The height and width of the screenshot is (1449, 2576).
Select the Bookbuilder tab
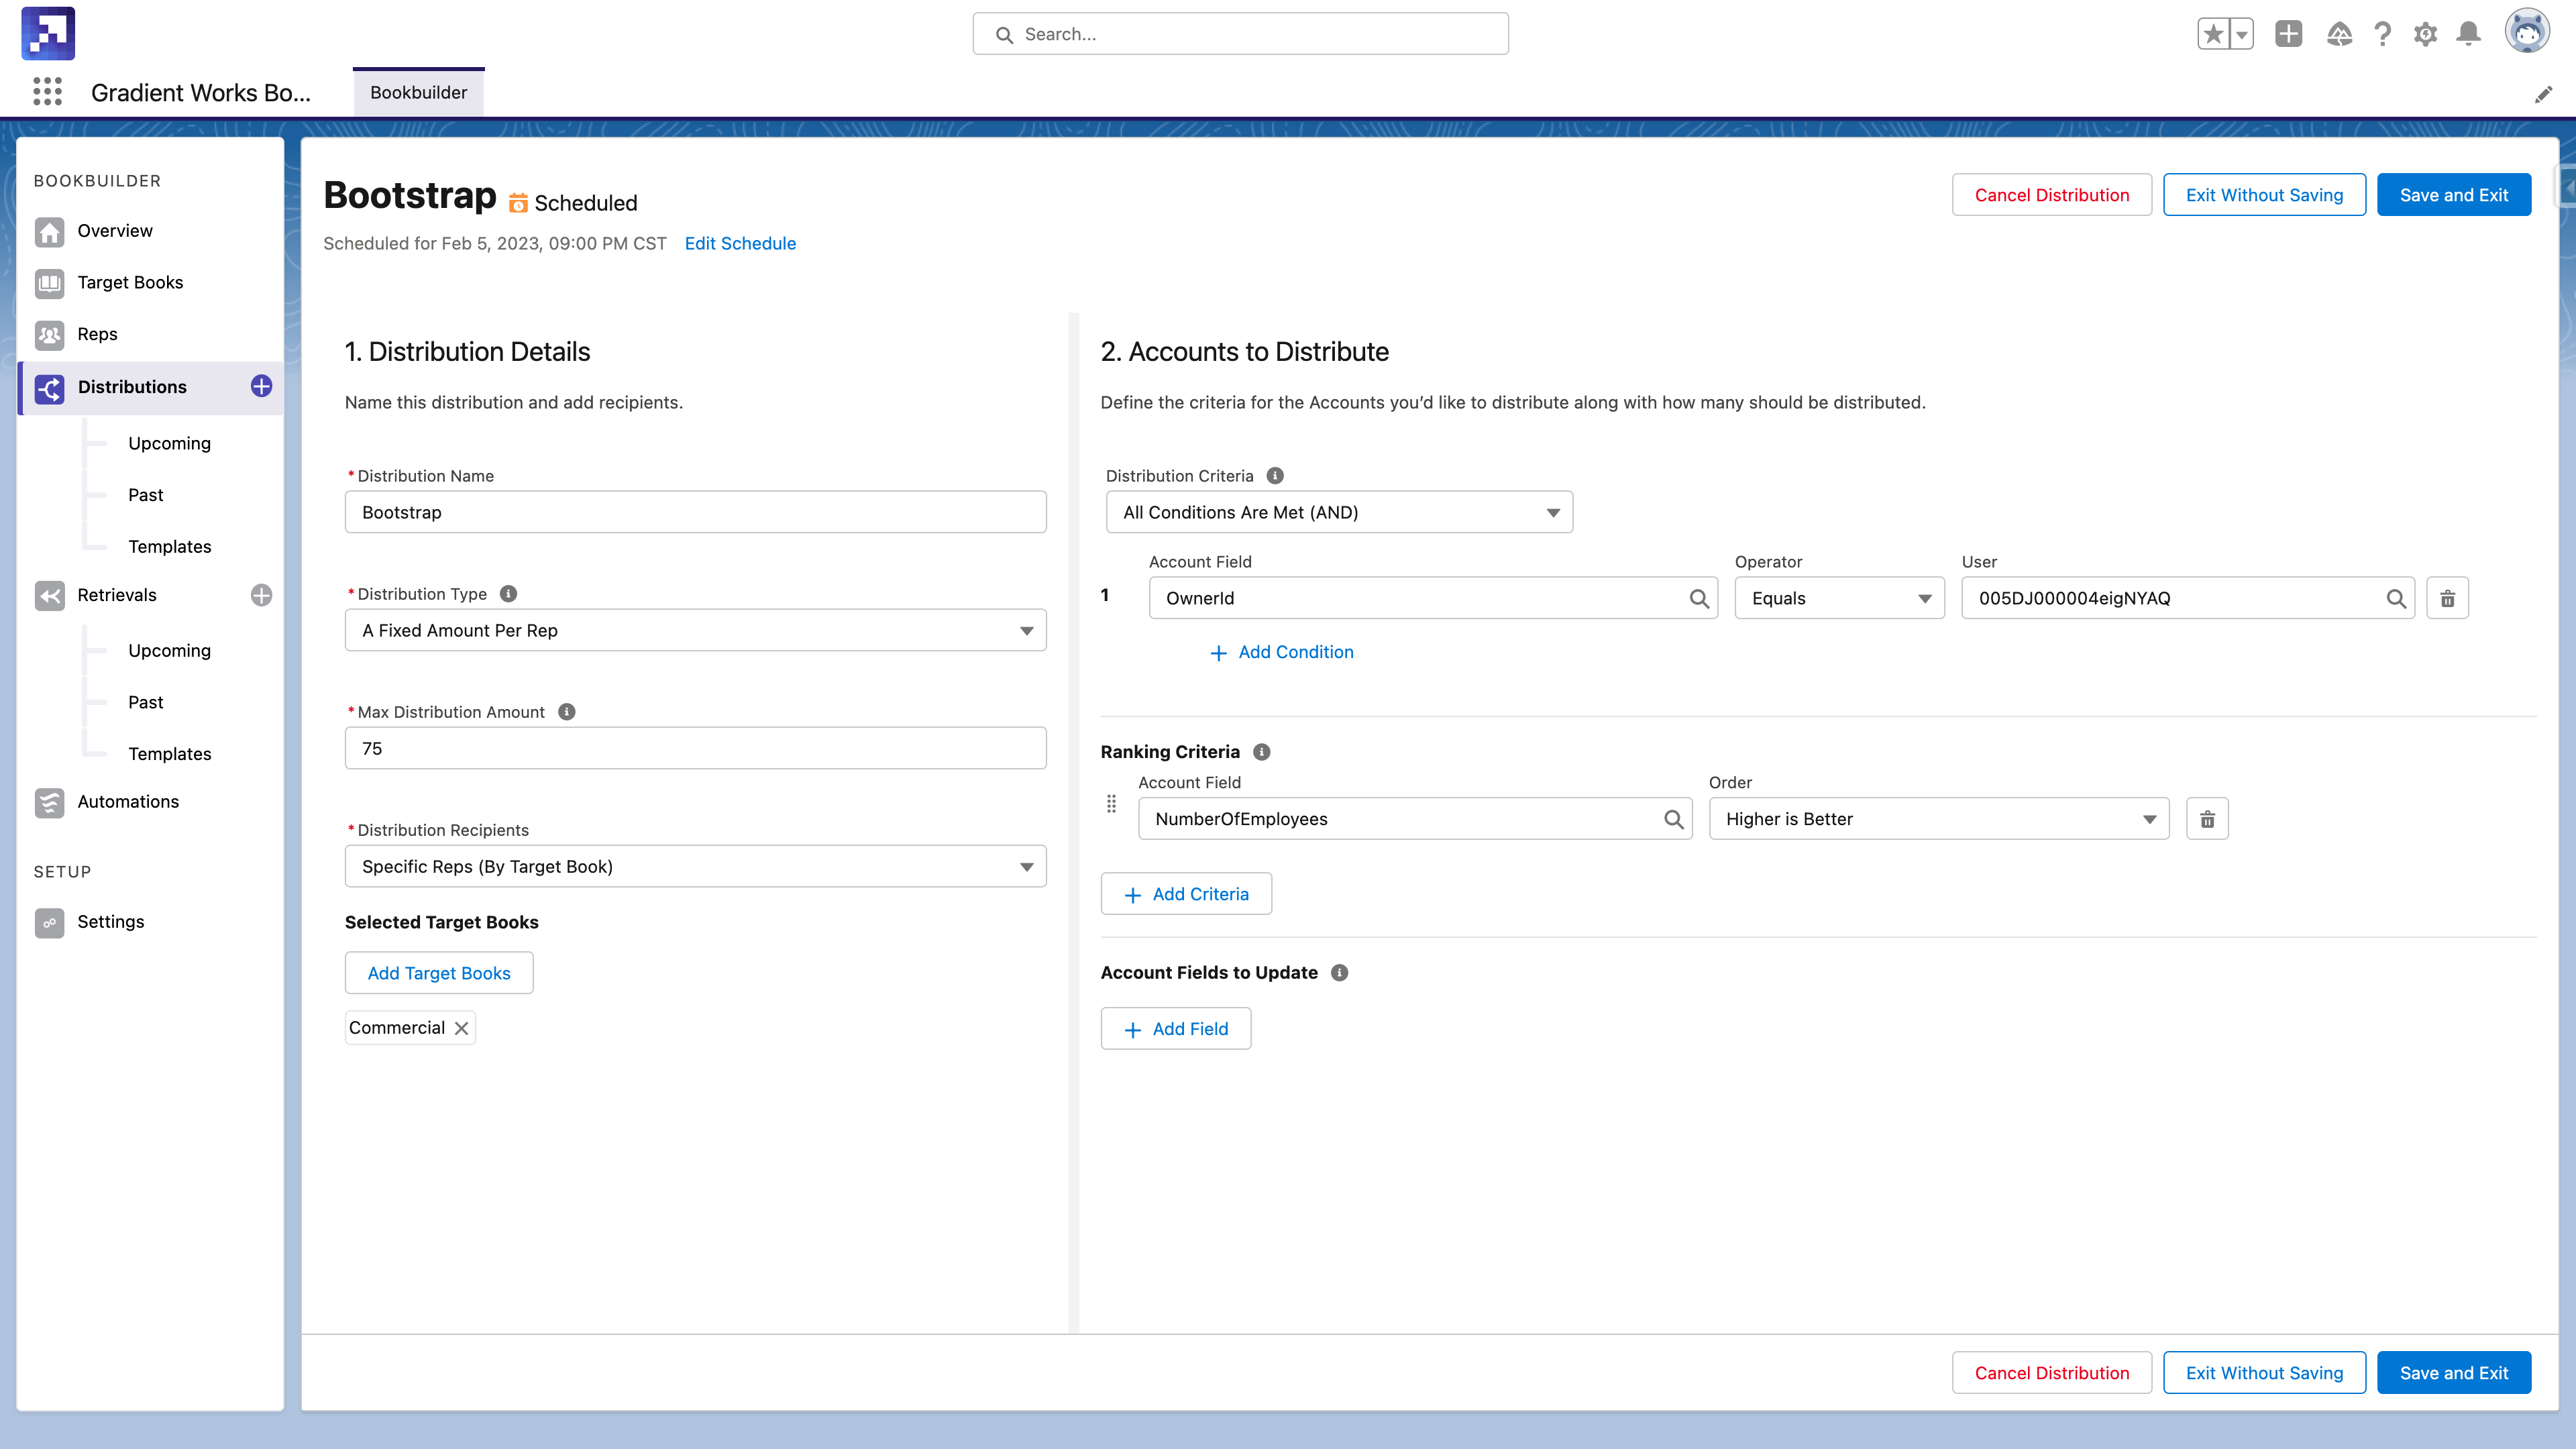coord(418,92)
